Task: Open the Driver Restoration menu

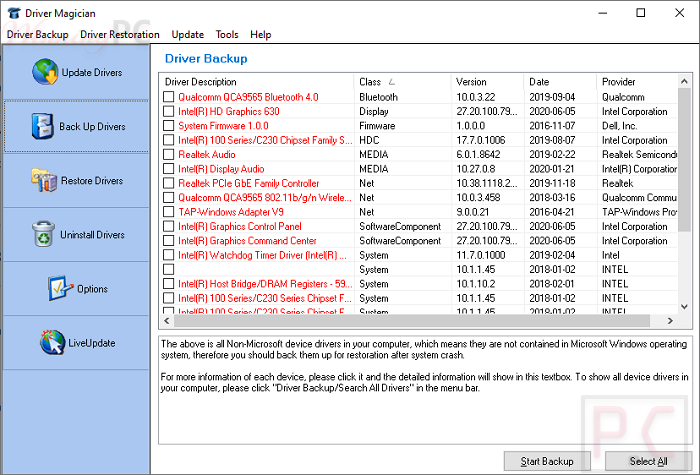Action: (120, 34)
